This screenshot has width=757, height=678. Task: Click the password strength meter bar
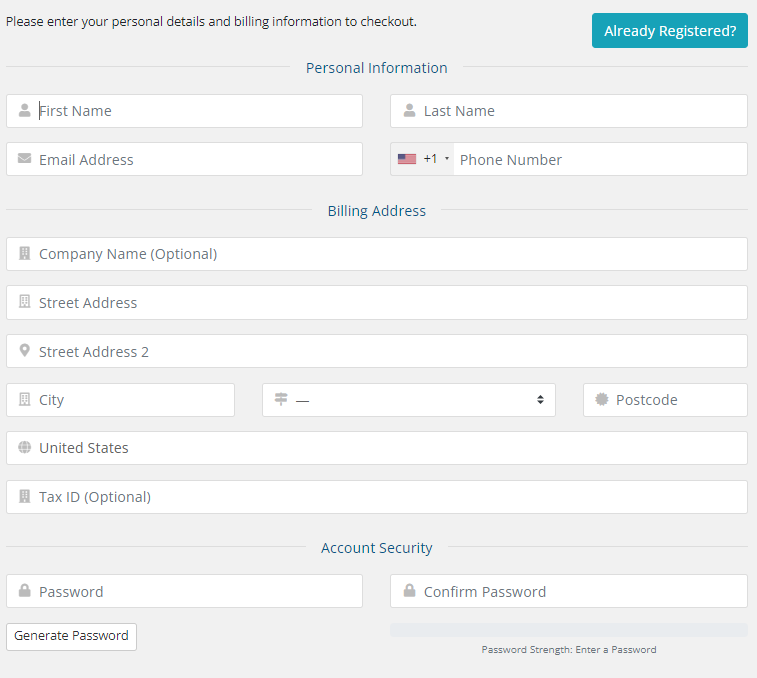pyautogui.click(x=568, y=630)
